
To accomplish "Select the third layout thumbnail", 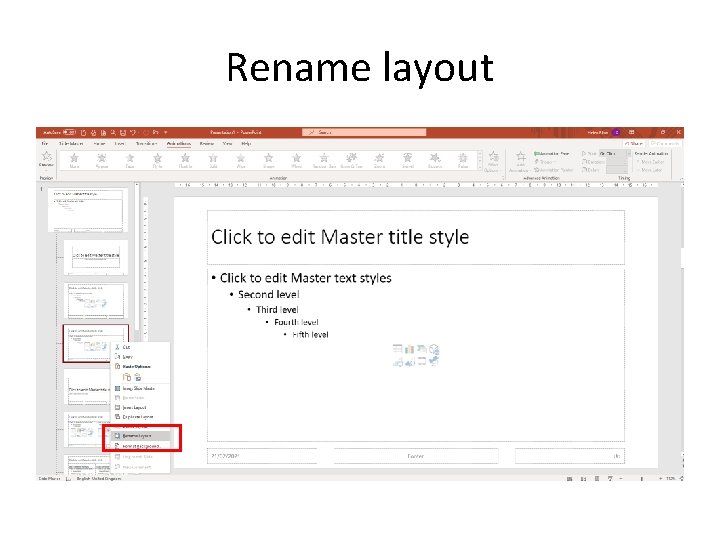I will [x=96, y=344].
